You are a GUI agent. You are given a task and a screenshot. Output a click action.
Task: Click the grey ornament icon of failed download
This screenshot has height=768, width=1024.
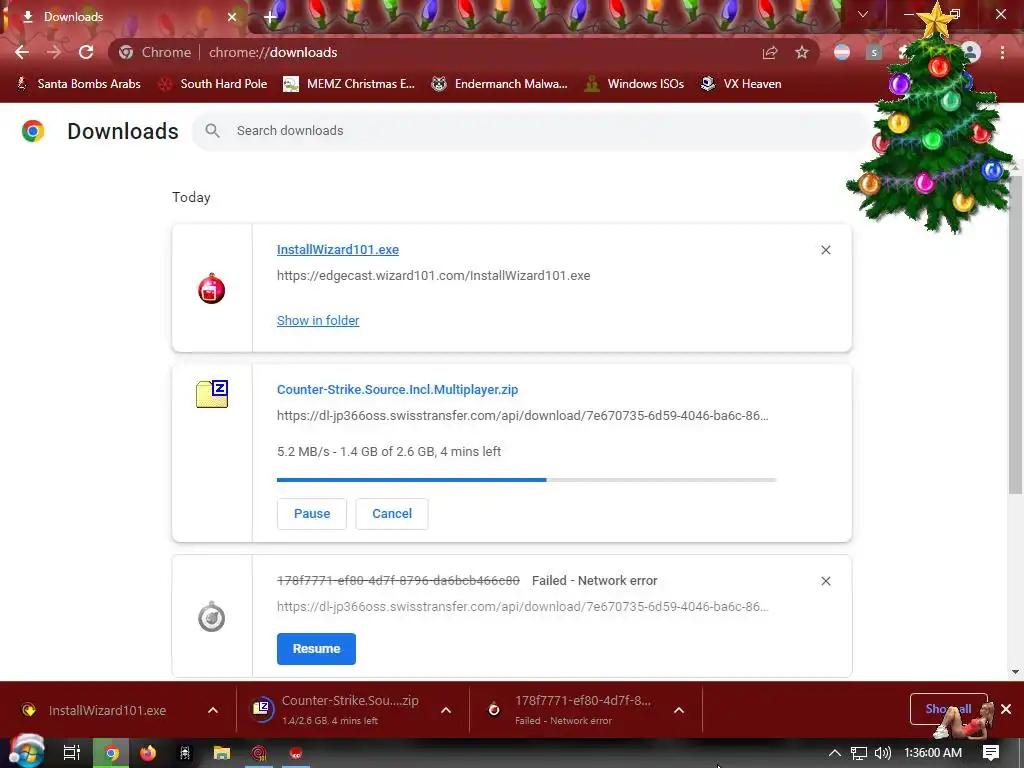coord(212,616)
